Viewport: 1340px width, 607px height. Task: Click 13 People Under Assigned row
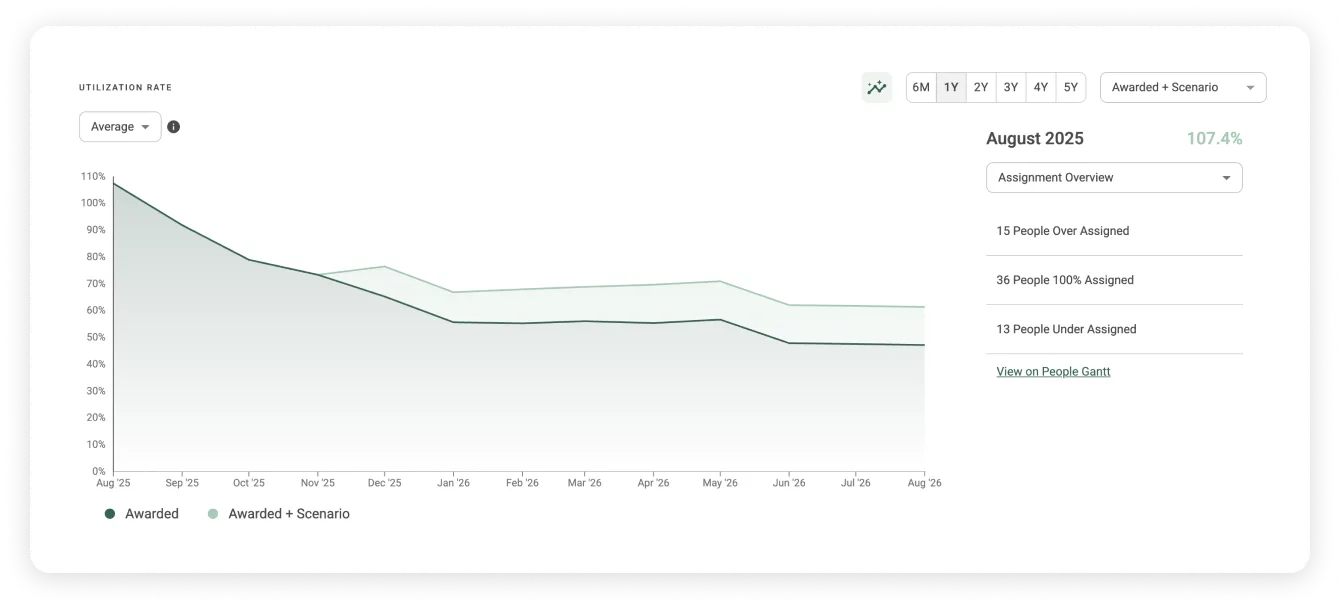tap(1066, 329)
